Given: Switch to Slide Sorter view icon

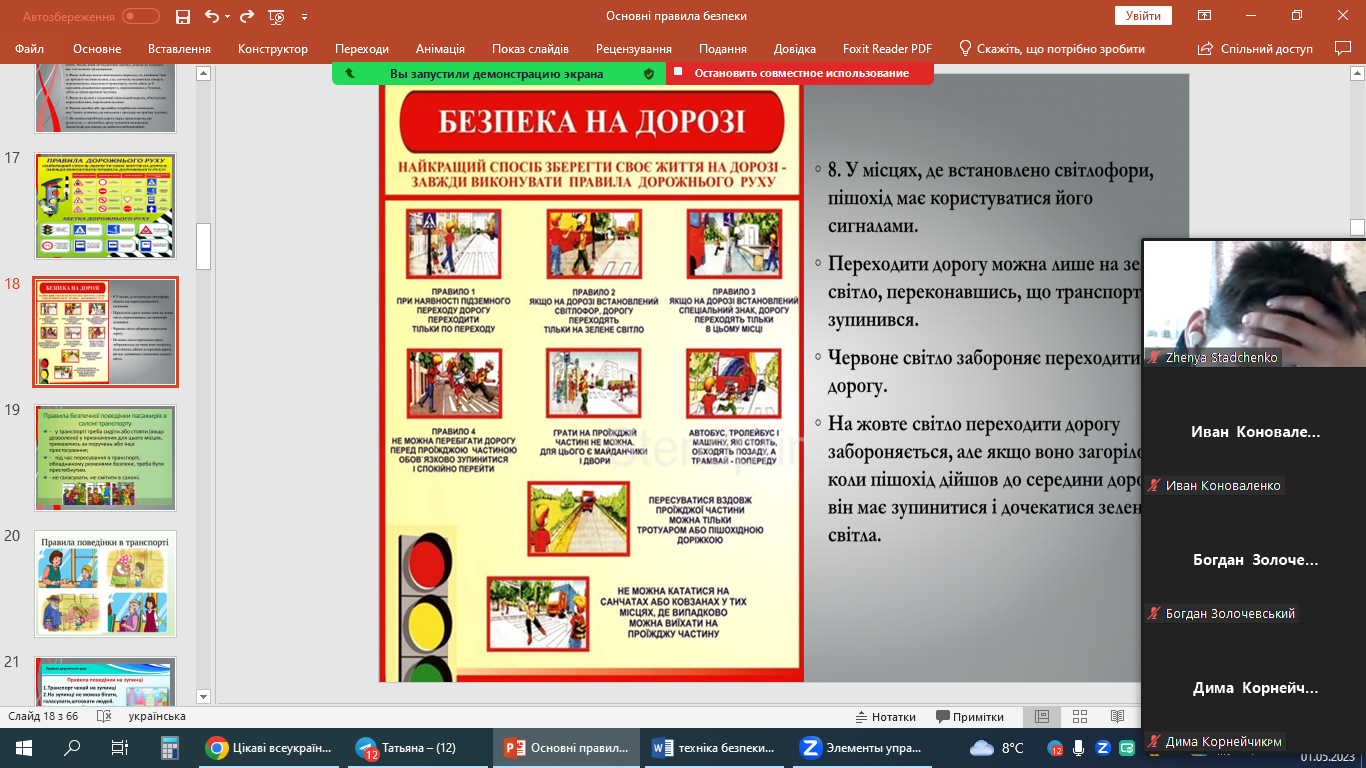Looking at the screenshot, I should [1080, 716].
